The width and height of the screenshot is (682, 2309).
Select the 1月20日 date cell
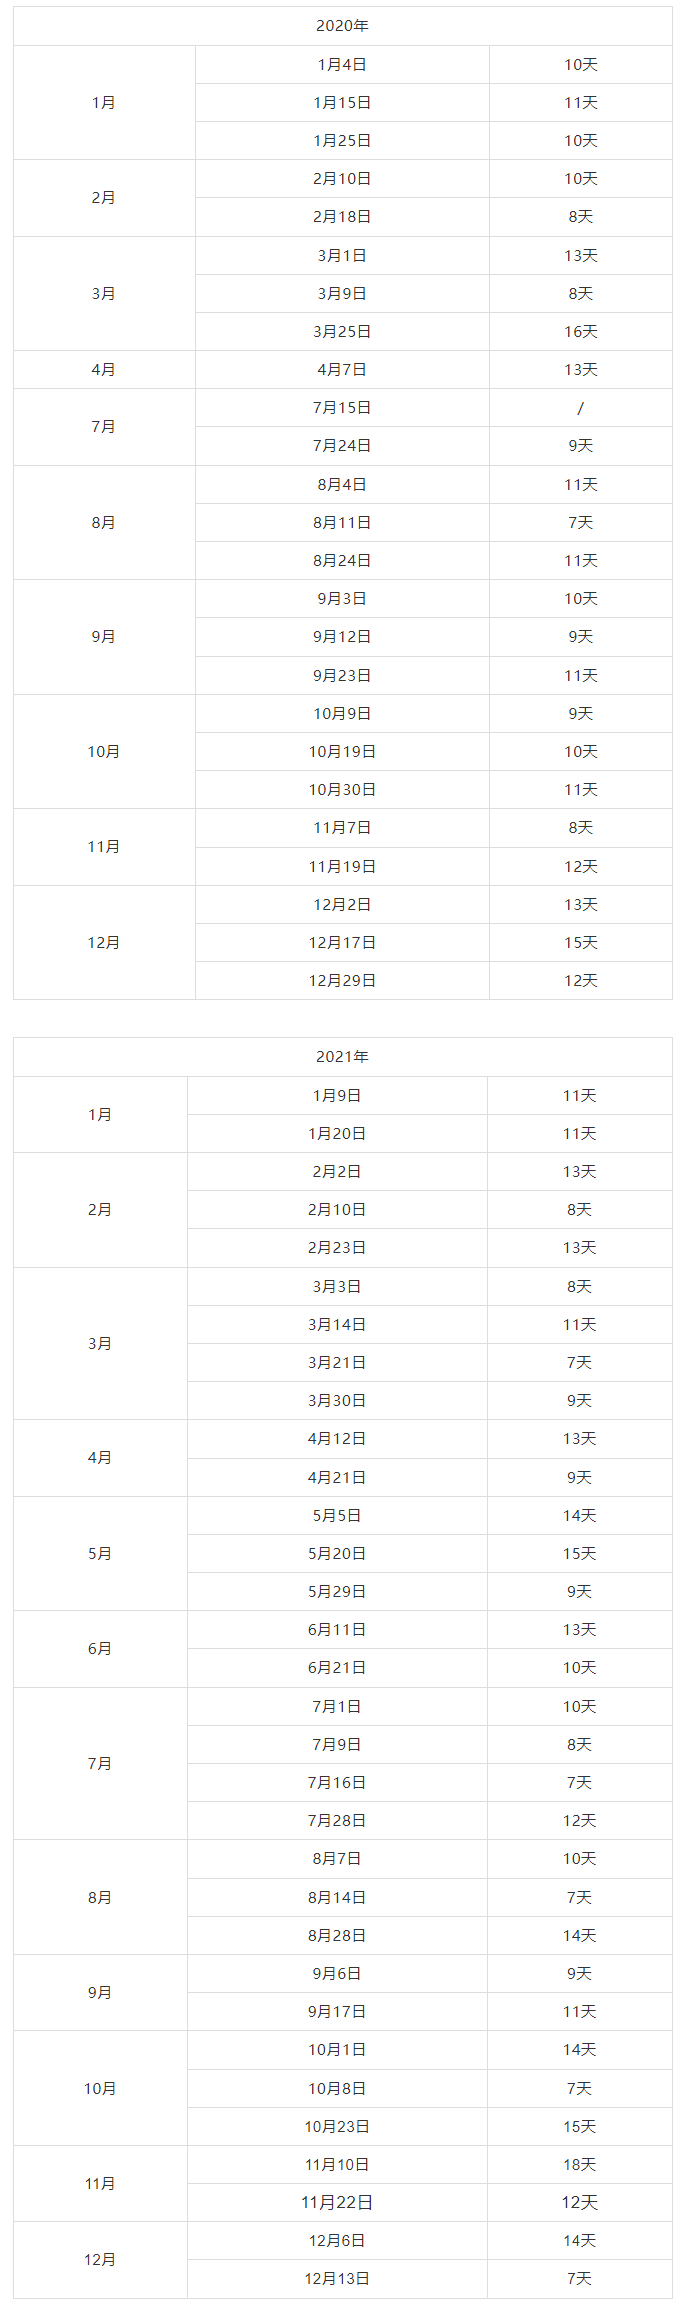pos(337,1134)
